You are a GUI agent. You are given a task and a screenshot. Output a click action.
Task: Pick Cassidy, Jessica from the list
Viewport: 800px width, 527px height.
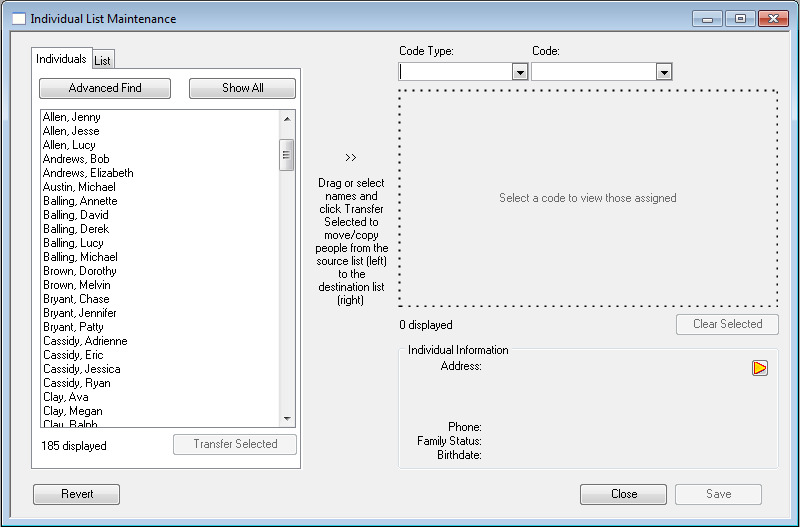[x=81, y=369]
